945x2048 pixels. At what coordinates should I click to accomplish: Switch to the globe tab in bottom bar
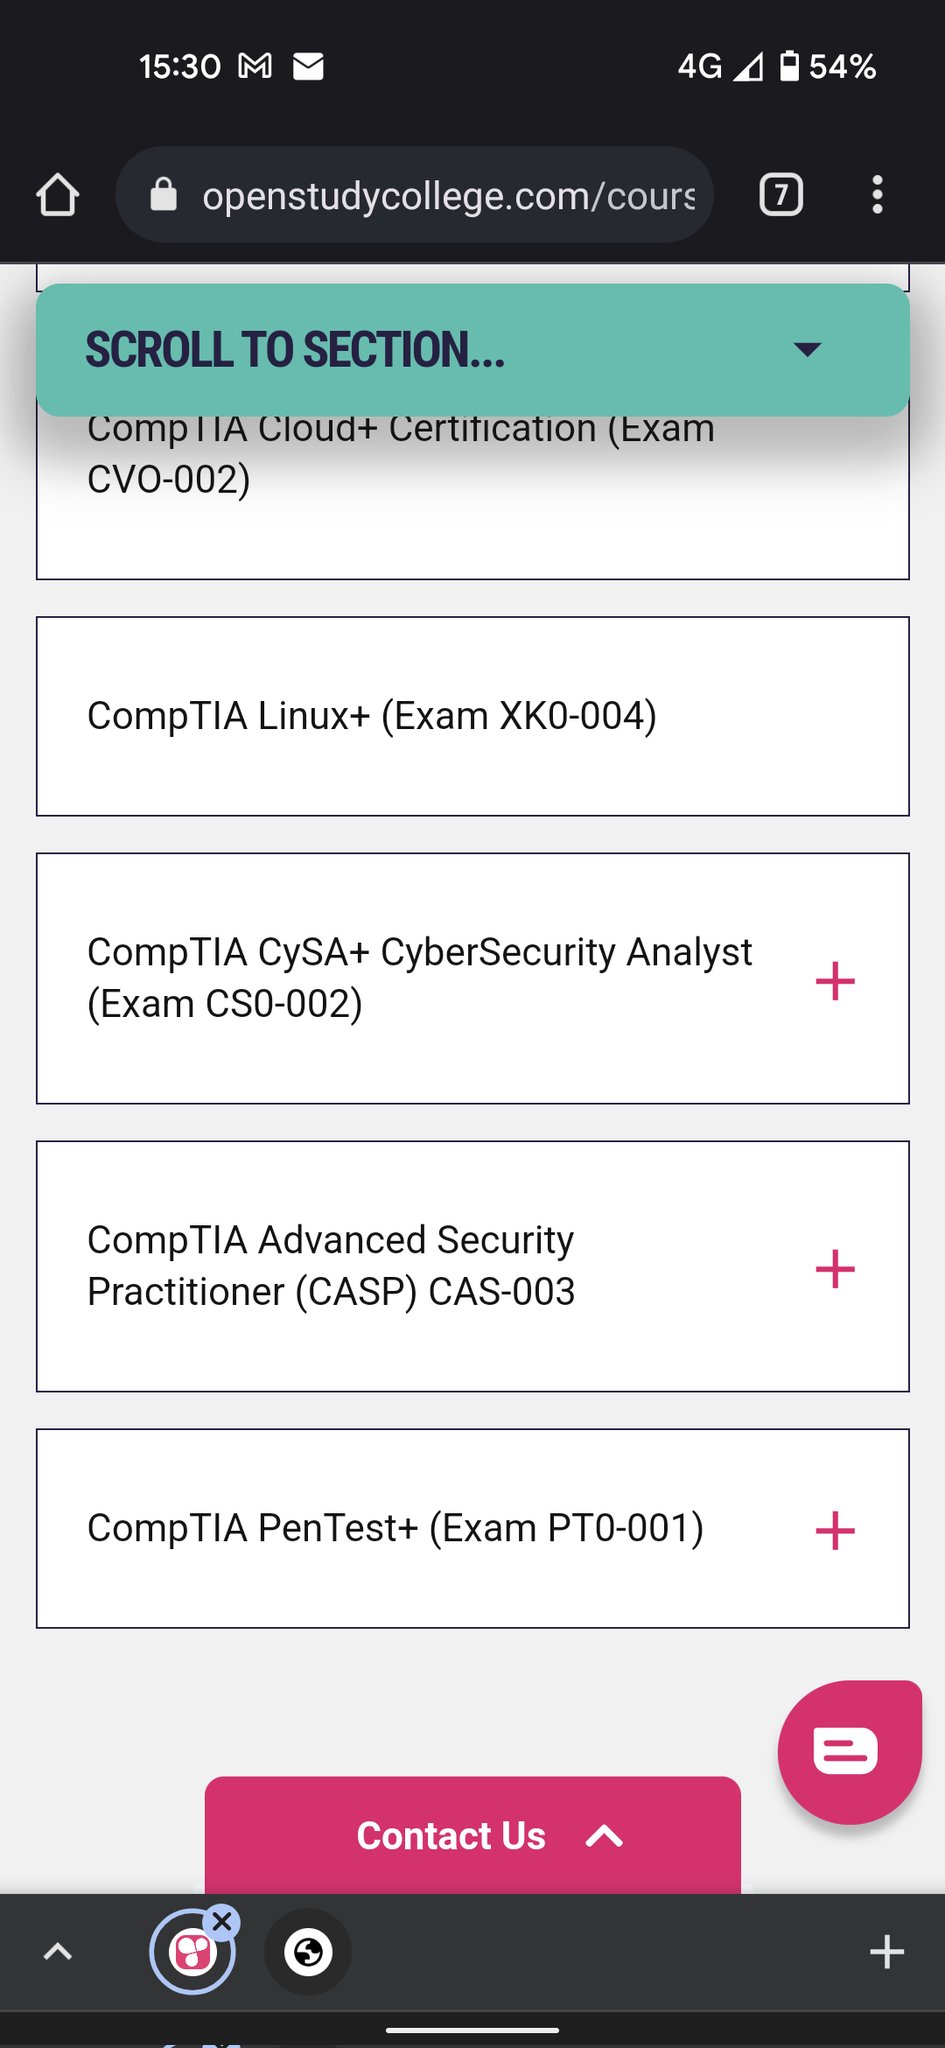[308, 1952]
